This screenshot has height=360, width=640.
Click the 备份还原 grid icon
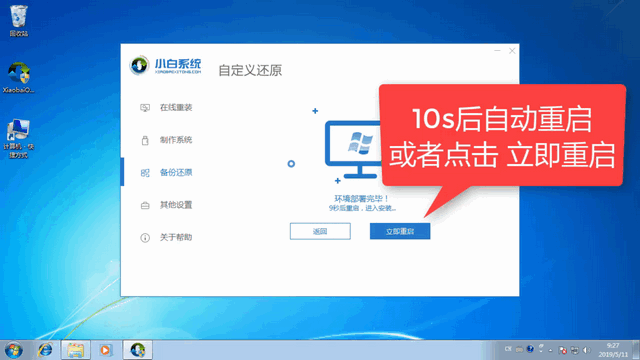click(145, 173)
